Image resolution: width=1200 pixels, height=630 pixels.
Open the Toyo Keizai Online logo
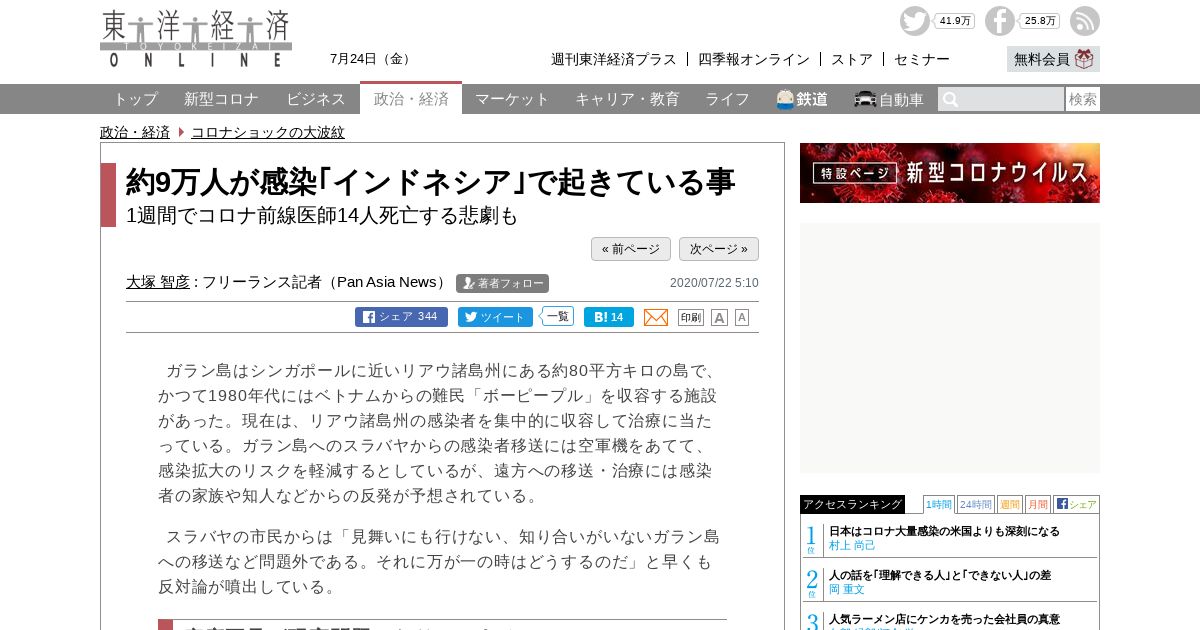click(x=196, y=38)
